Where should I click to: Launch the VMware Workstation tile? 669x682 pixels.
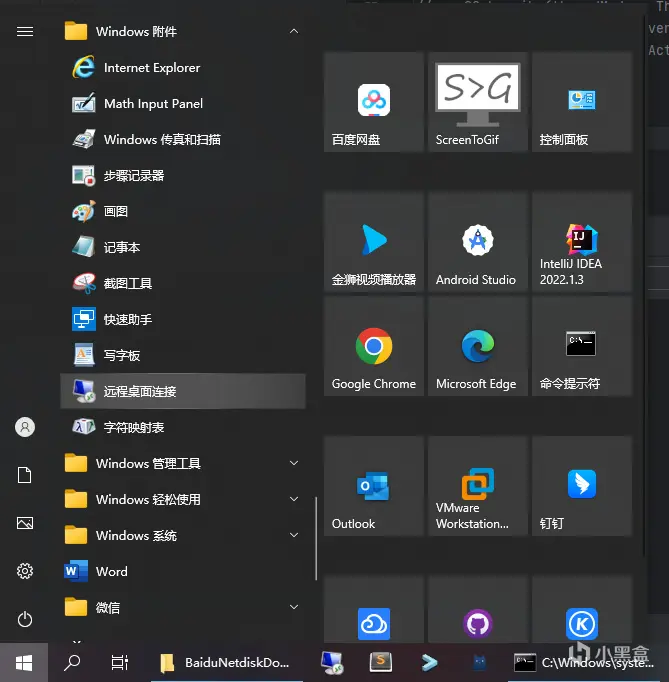tap(478, 486)
